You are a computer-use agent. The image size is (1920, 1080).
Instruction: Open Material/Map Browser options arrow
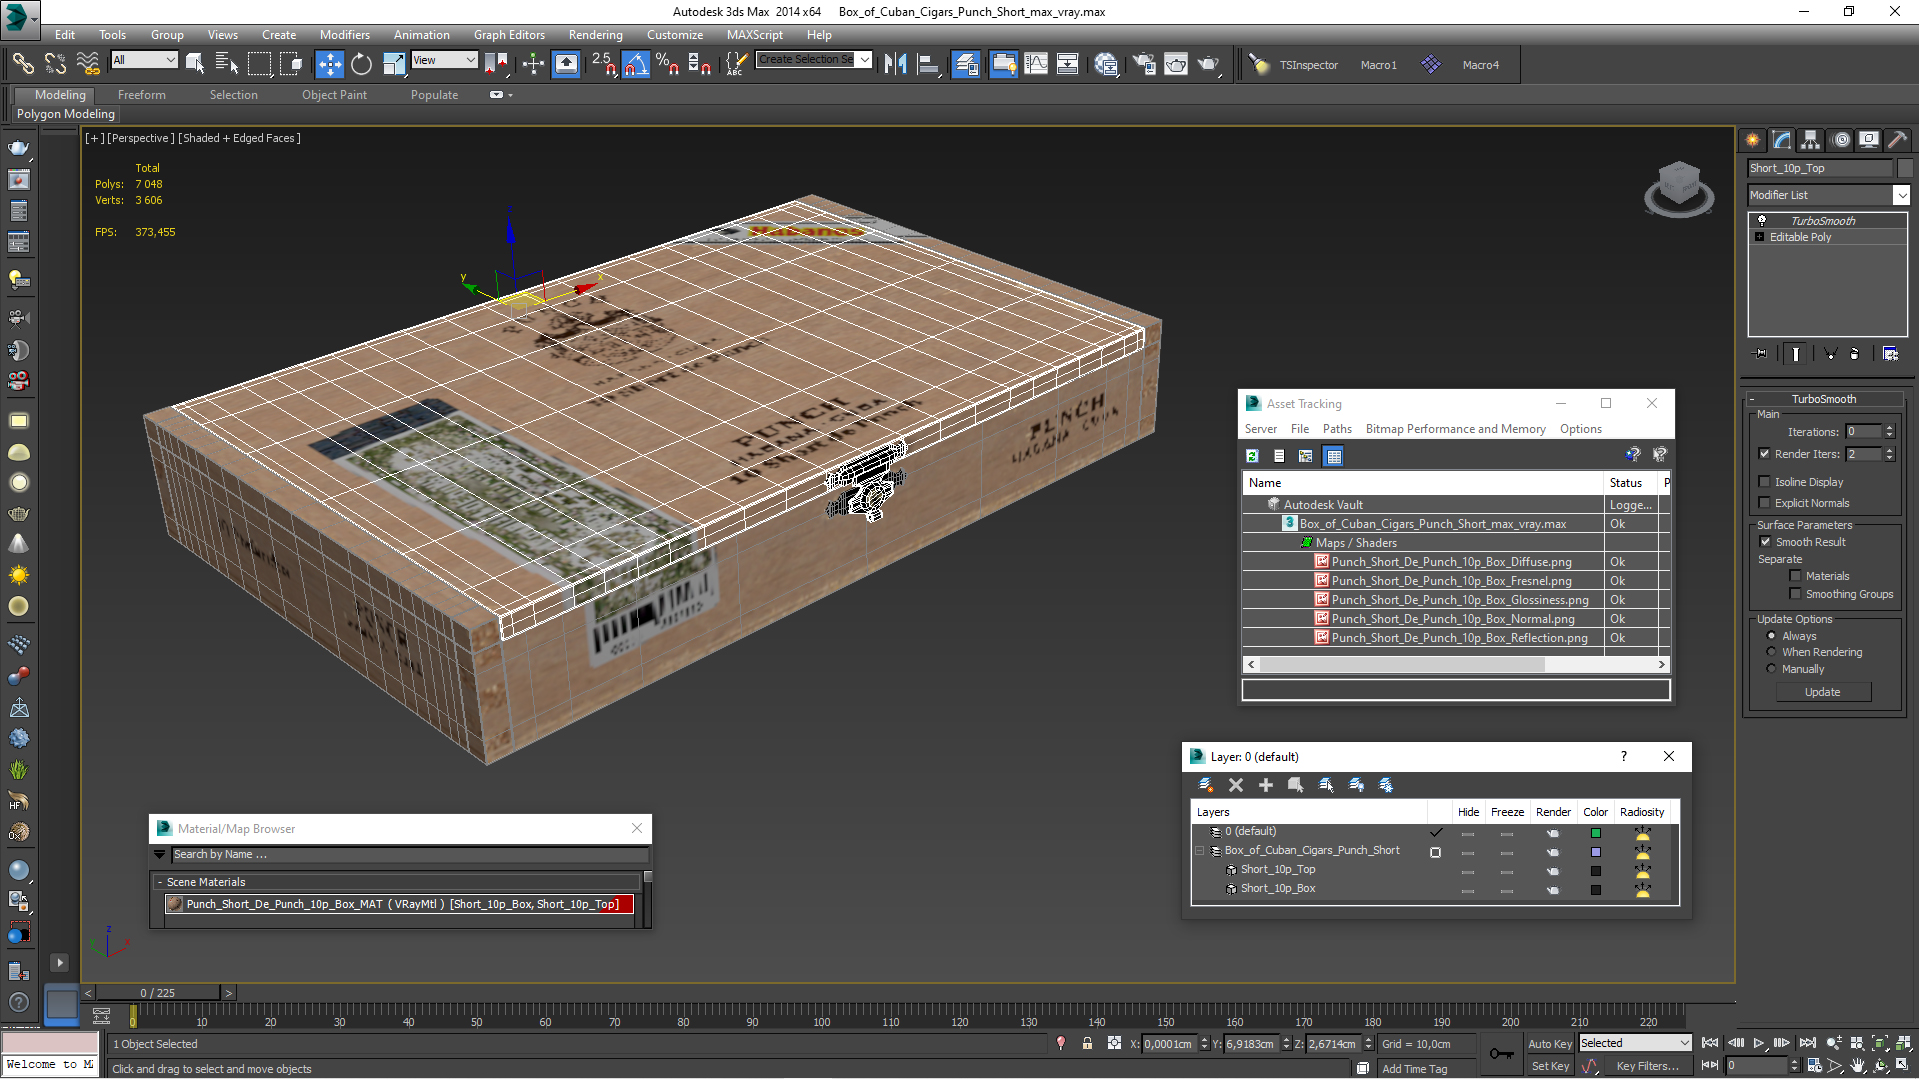(159, 854)
